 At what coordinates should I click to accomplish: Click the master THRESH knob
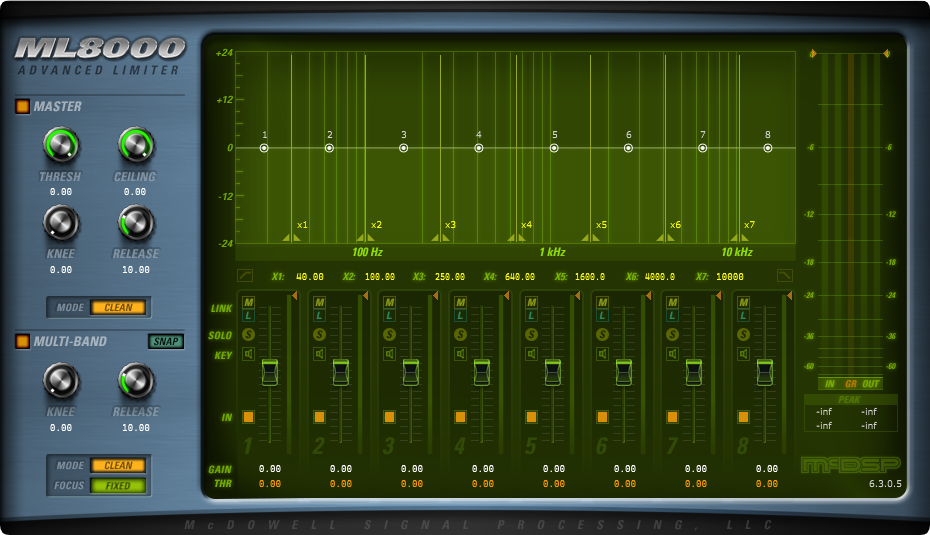(x=61, y=145)
